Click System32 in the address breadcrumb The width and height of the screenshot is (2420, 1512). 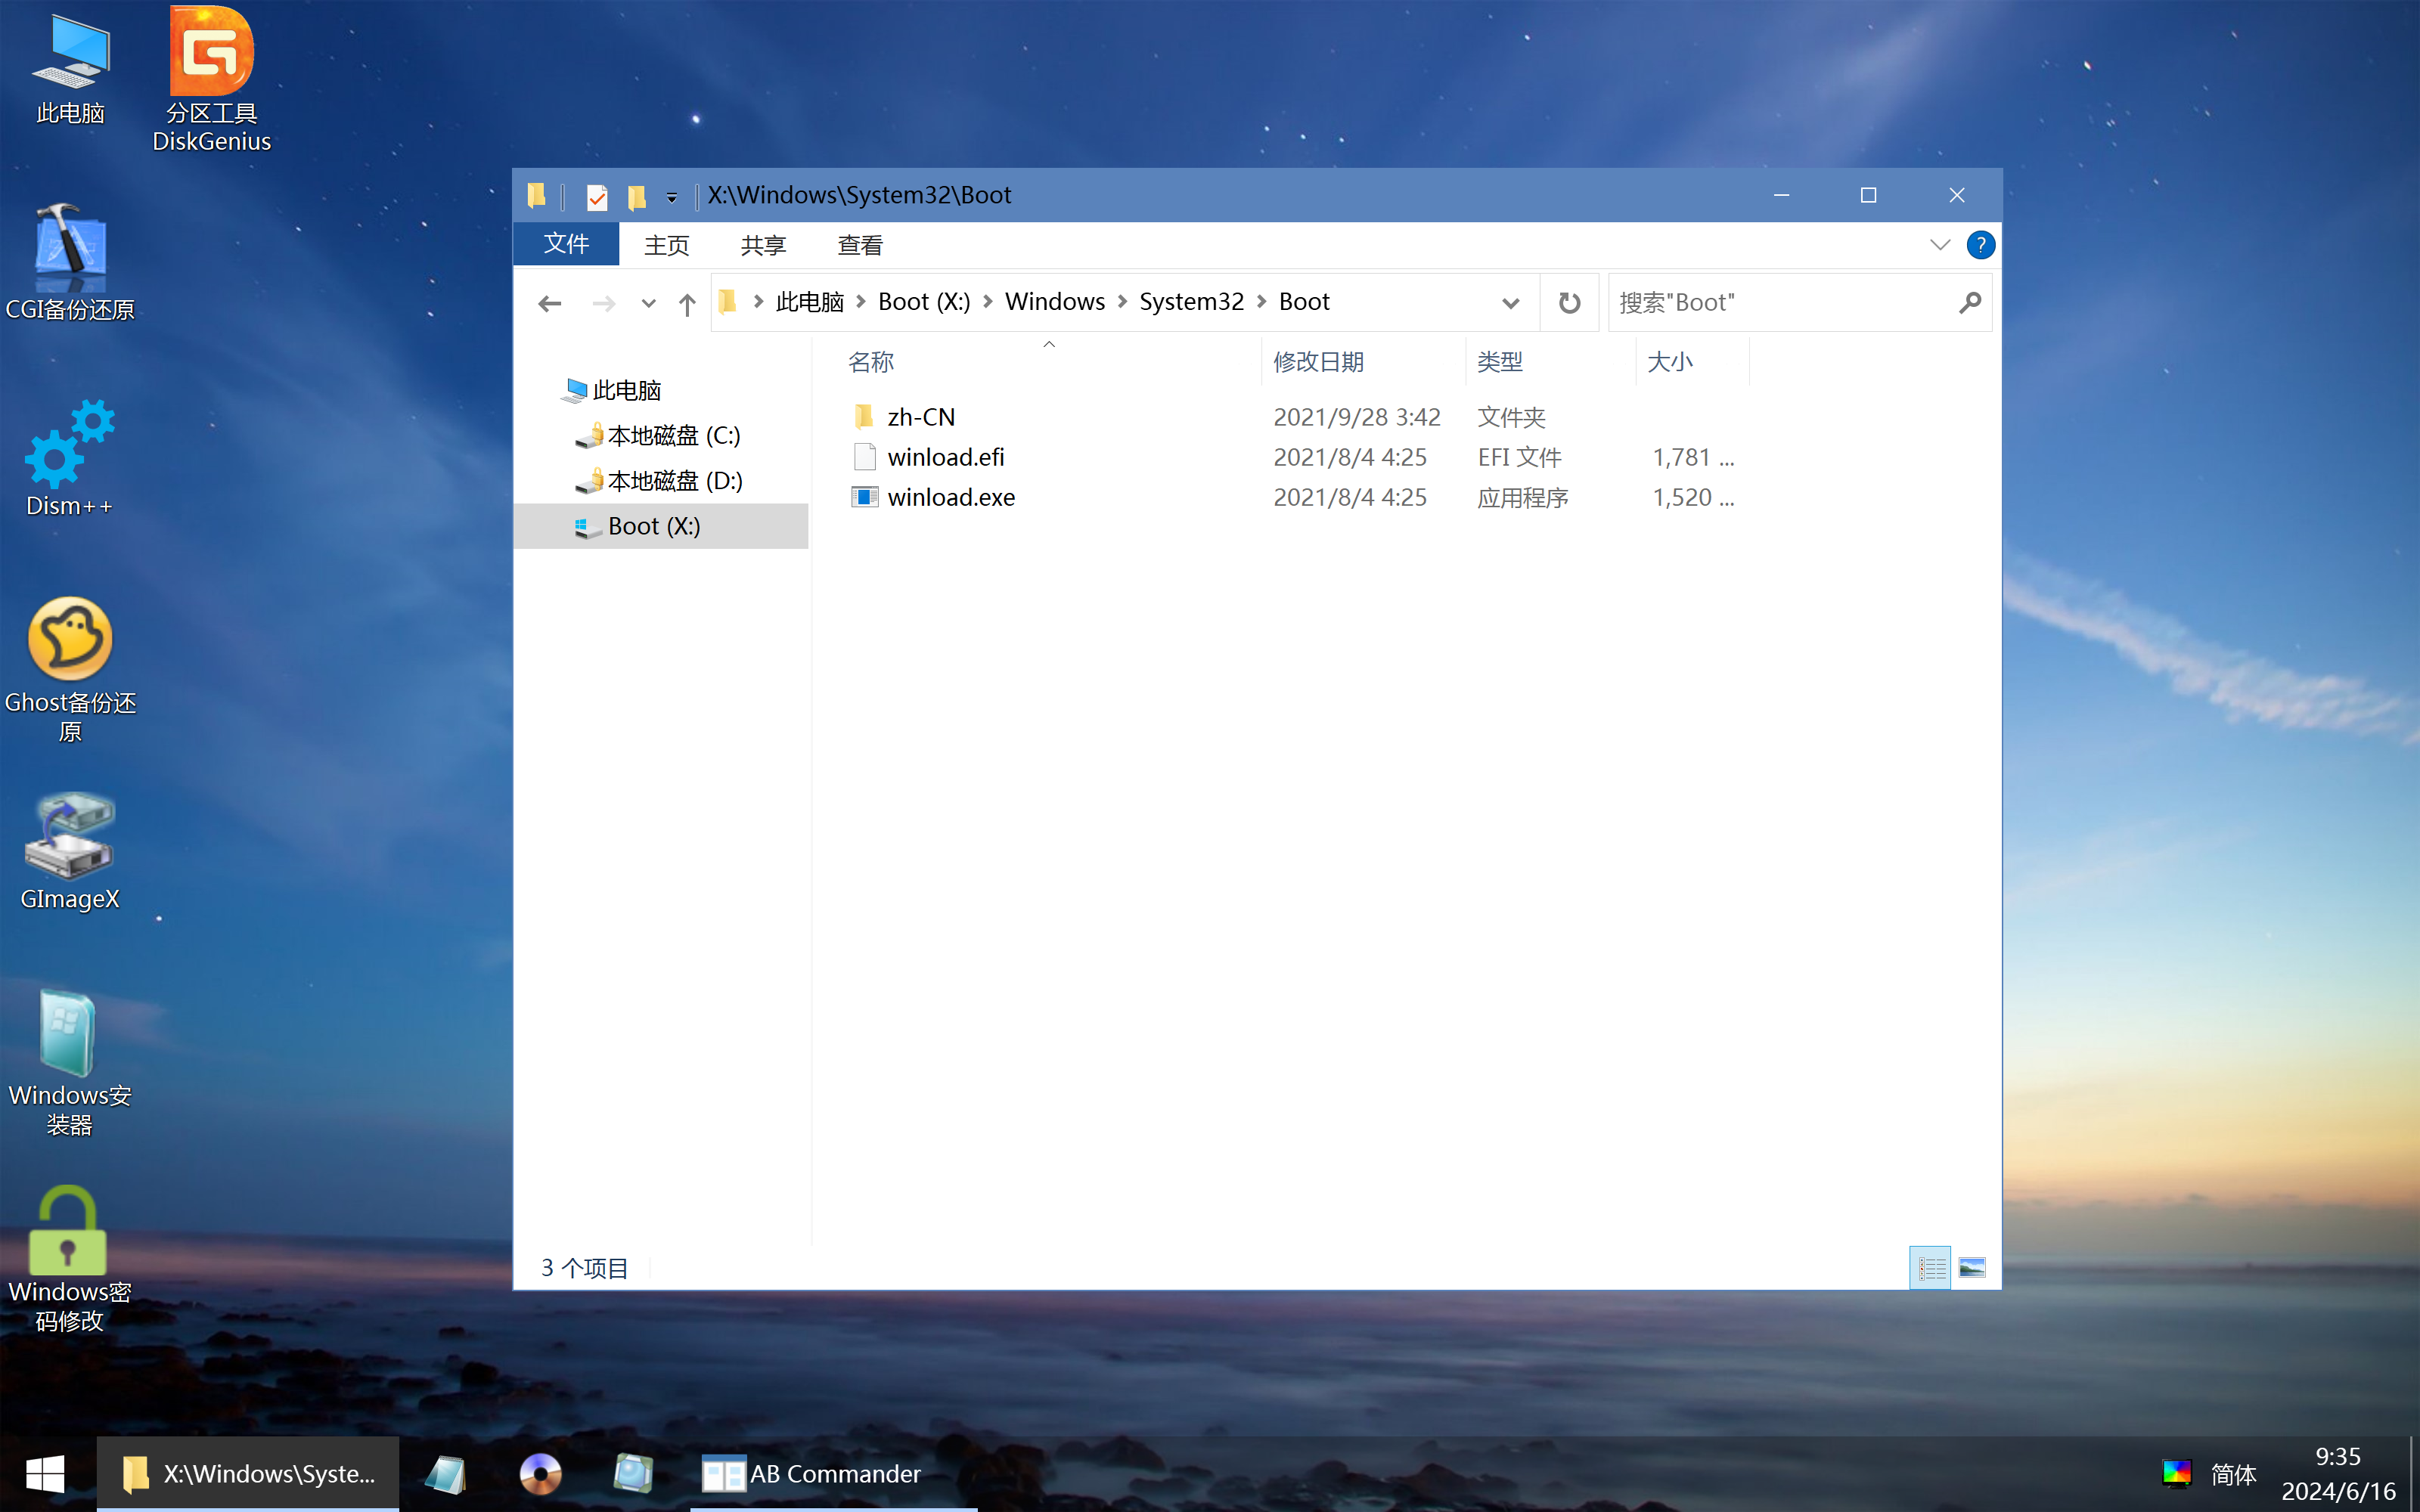[1191, 302]
